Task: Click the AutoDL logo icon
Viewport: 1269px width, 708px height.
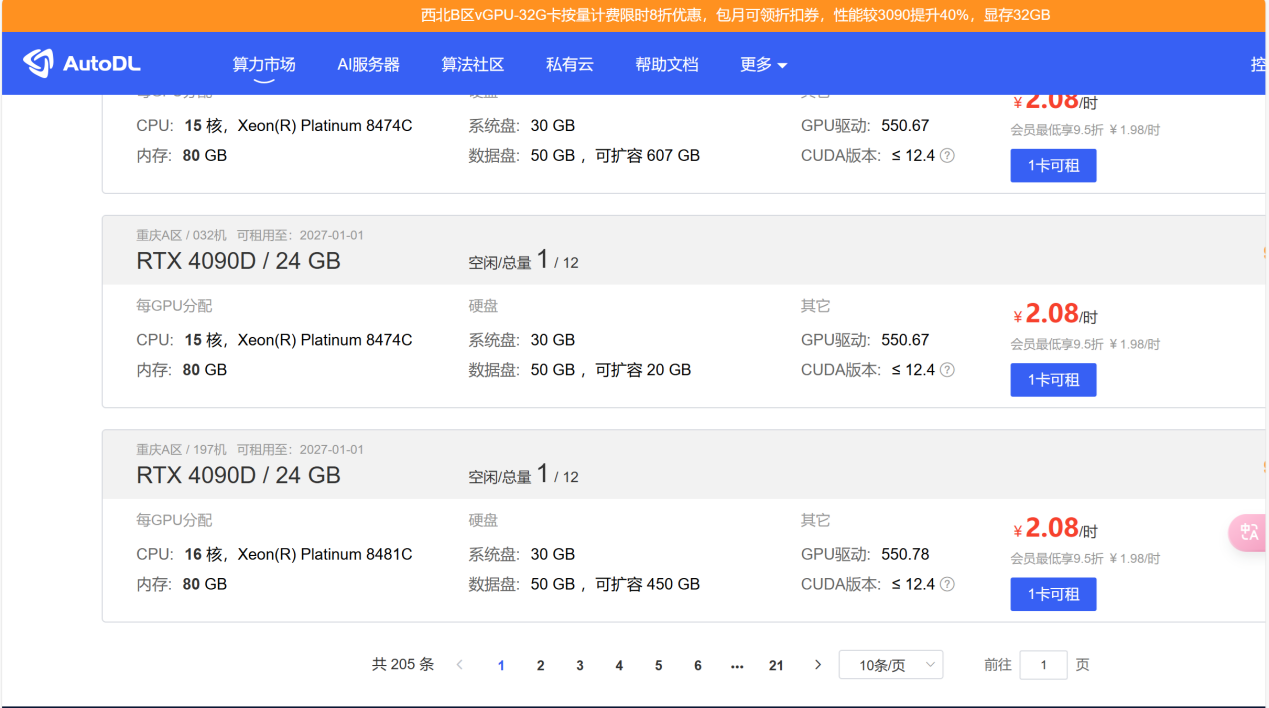Action: (38, 64)
